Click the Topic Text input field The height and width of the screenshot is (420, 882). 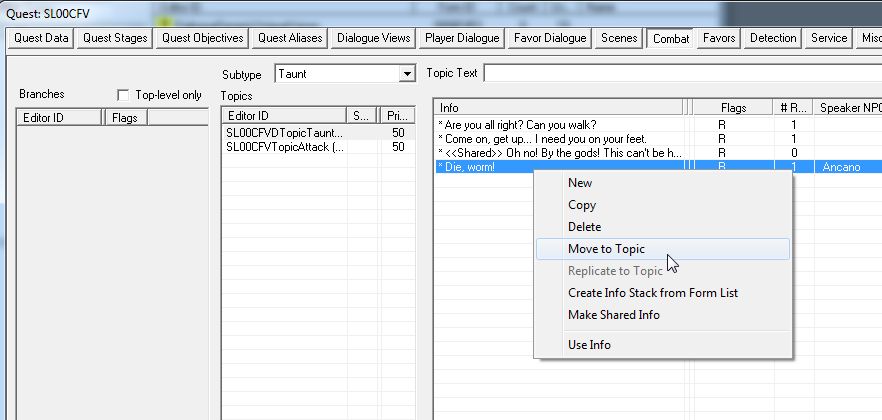[x=682, y=73]
